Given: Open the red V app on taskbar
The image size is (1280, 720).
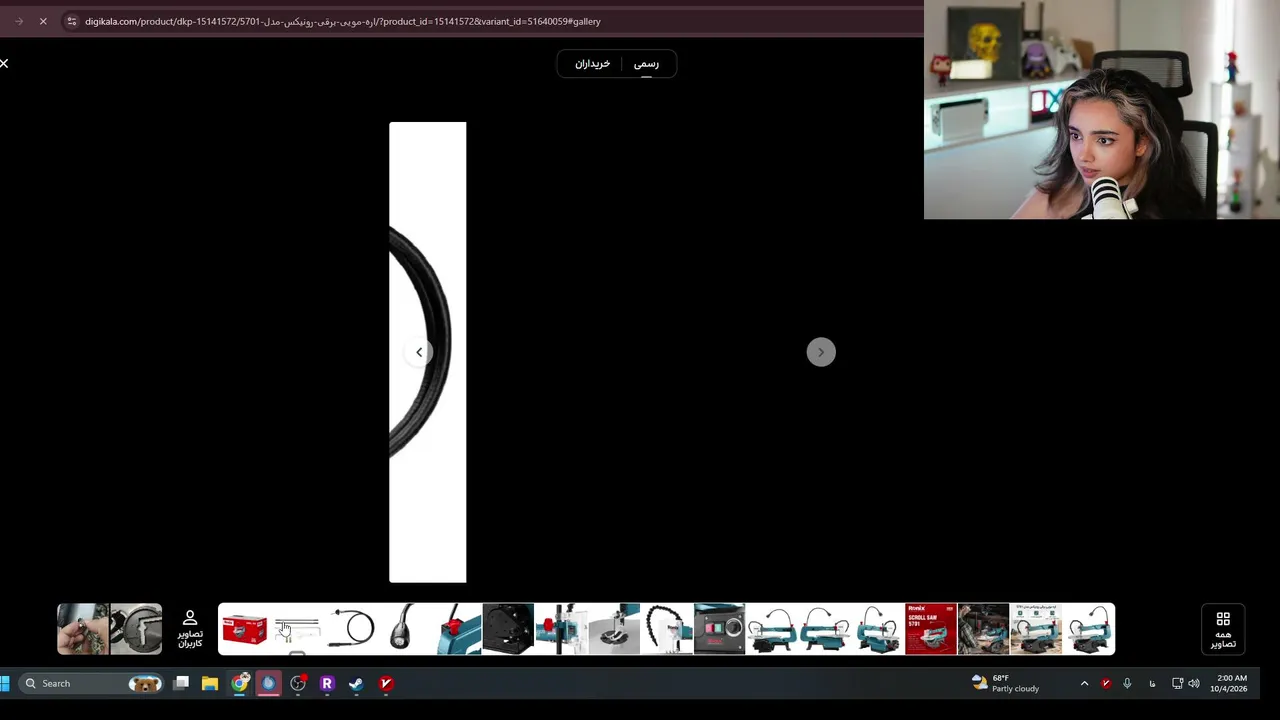Looking at the screenshot, I should (386, 683).
